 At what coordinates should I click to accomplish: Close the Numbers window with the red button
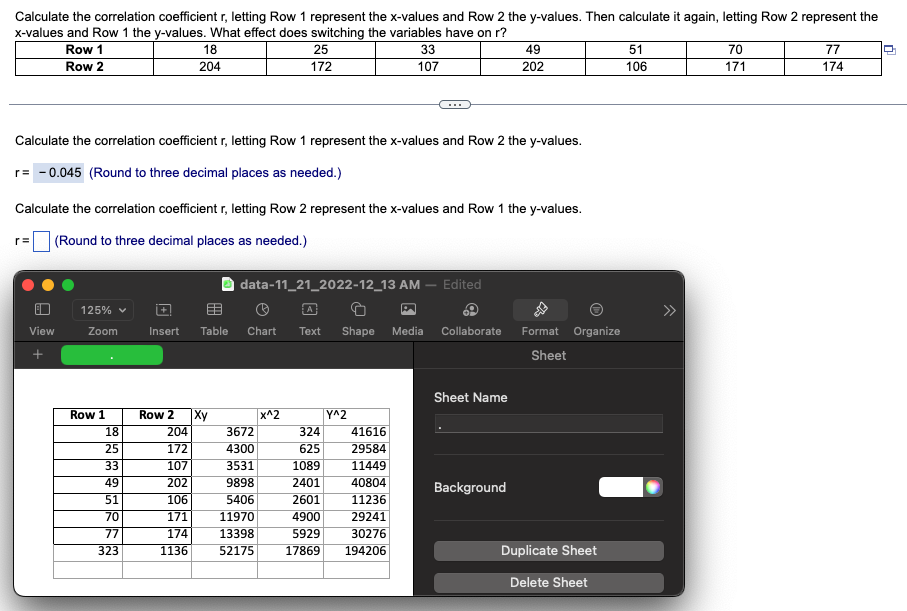(28, 285)
